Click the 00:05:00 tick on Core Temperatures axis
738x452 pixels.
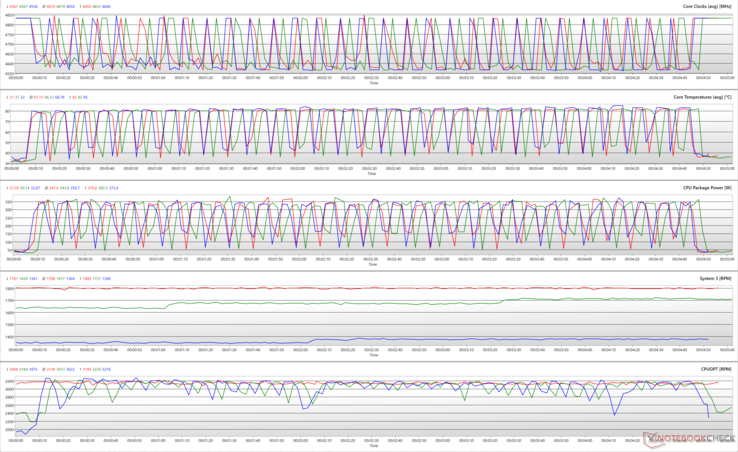pyautogui.click(x=723, y=168)
